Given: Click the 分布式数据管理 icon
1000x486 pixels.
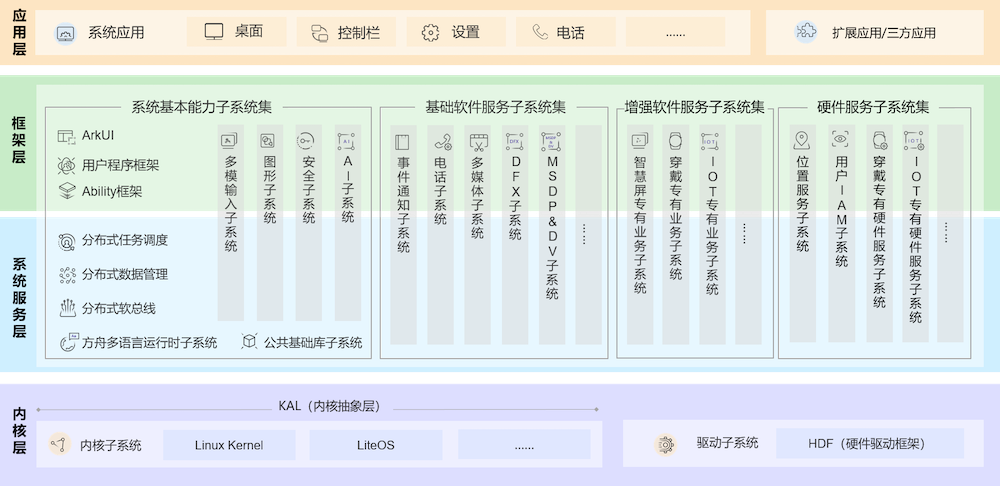Looking at the screenshot, I should [x=67, y=275].
